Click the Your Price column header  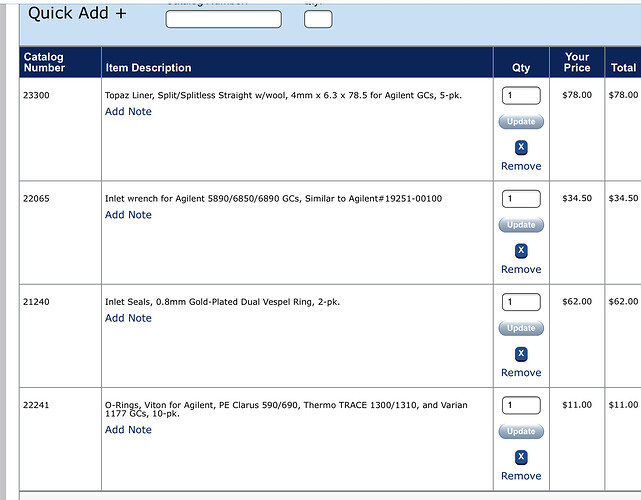tap(577, 62)
